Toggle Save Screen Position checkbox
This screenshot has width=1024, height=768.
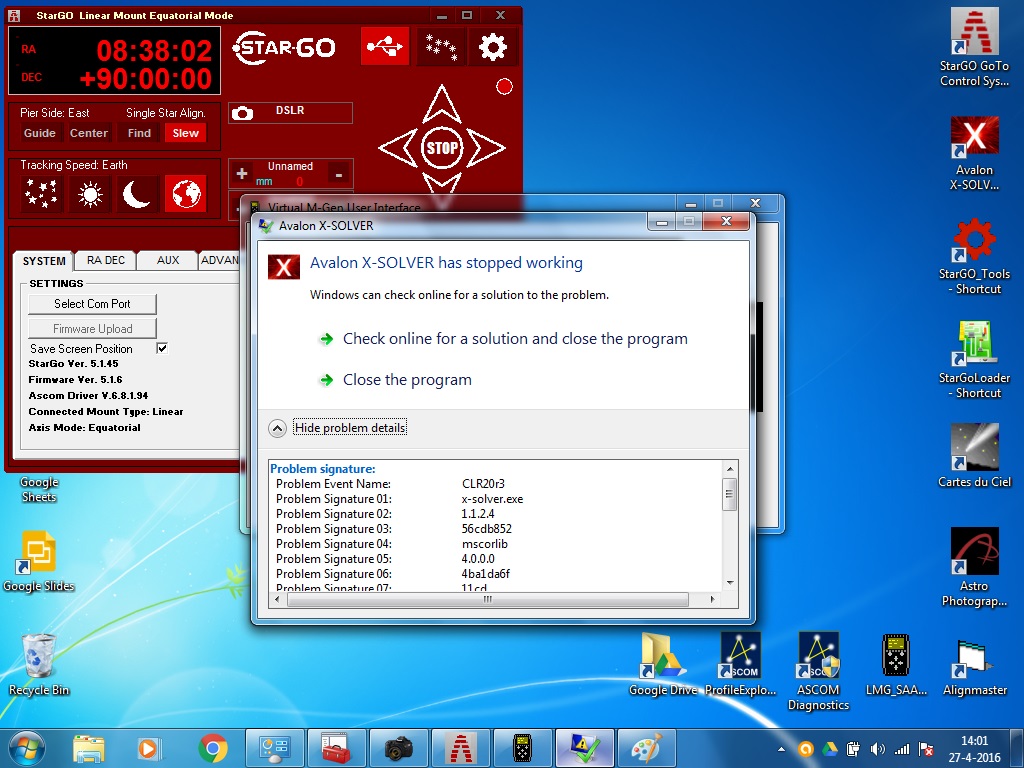pyautogui.click(x=162, y=348)
